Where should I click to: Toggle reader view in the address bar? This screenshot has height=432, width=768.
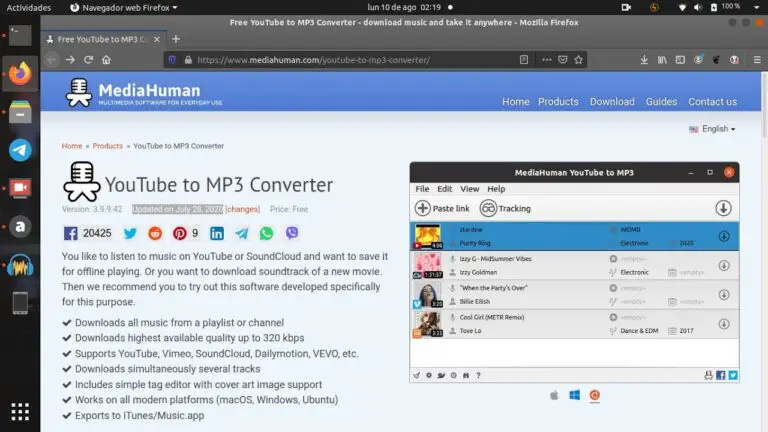click(524, 60)
